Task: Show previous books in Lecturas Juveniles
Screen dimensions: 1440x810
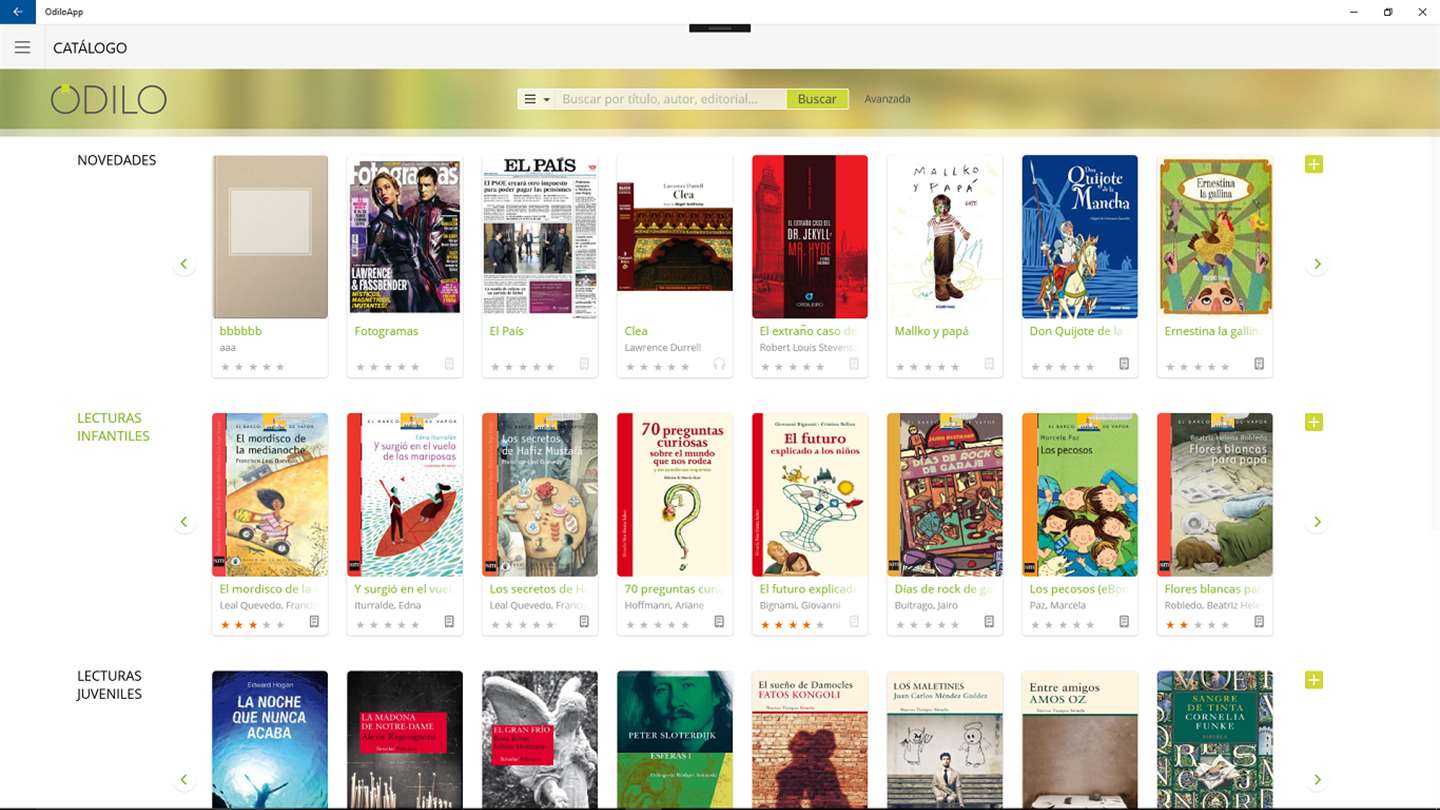Action: (184, 780)
